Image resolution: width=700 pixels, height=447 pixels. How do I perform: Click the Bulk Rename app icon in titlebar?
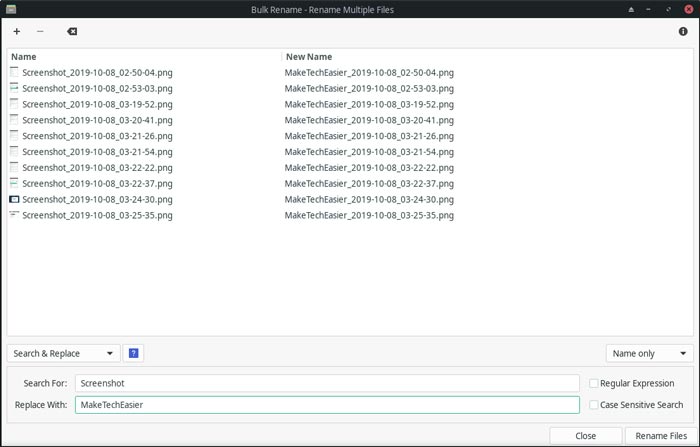point(11,9)
